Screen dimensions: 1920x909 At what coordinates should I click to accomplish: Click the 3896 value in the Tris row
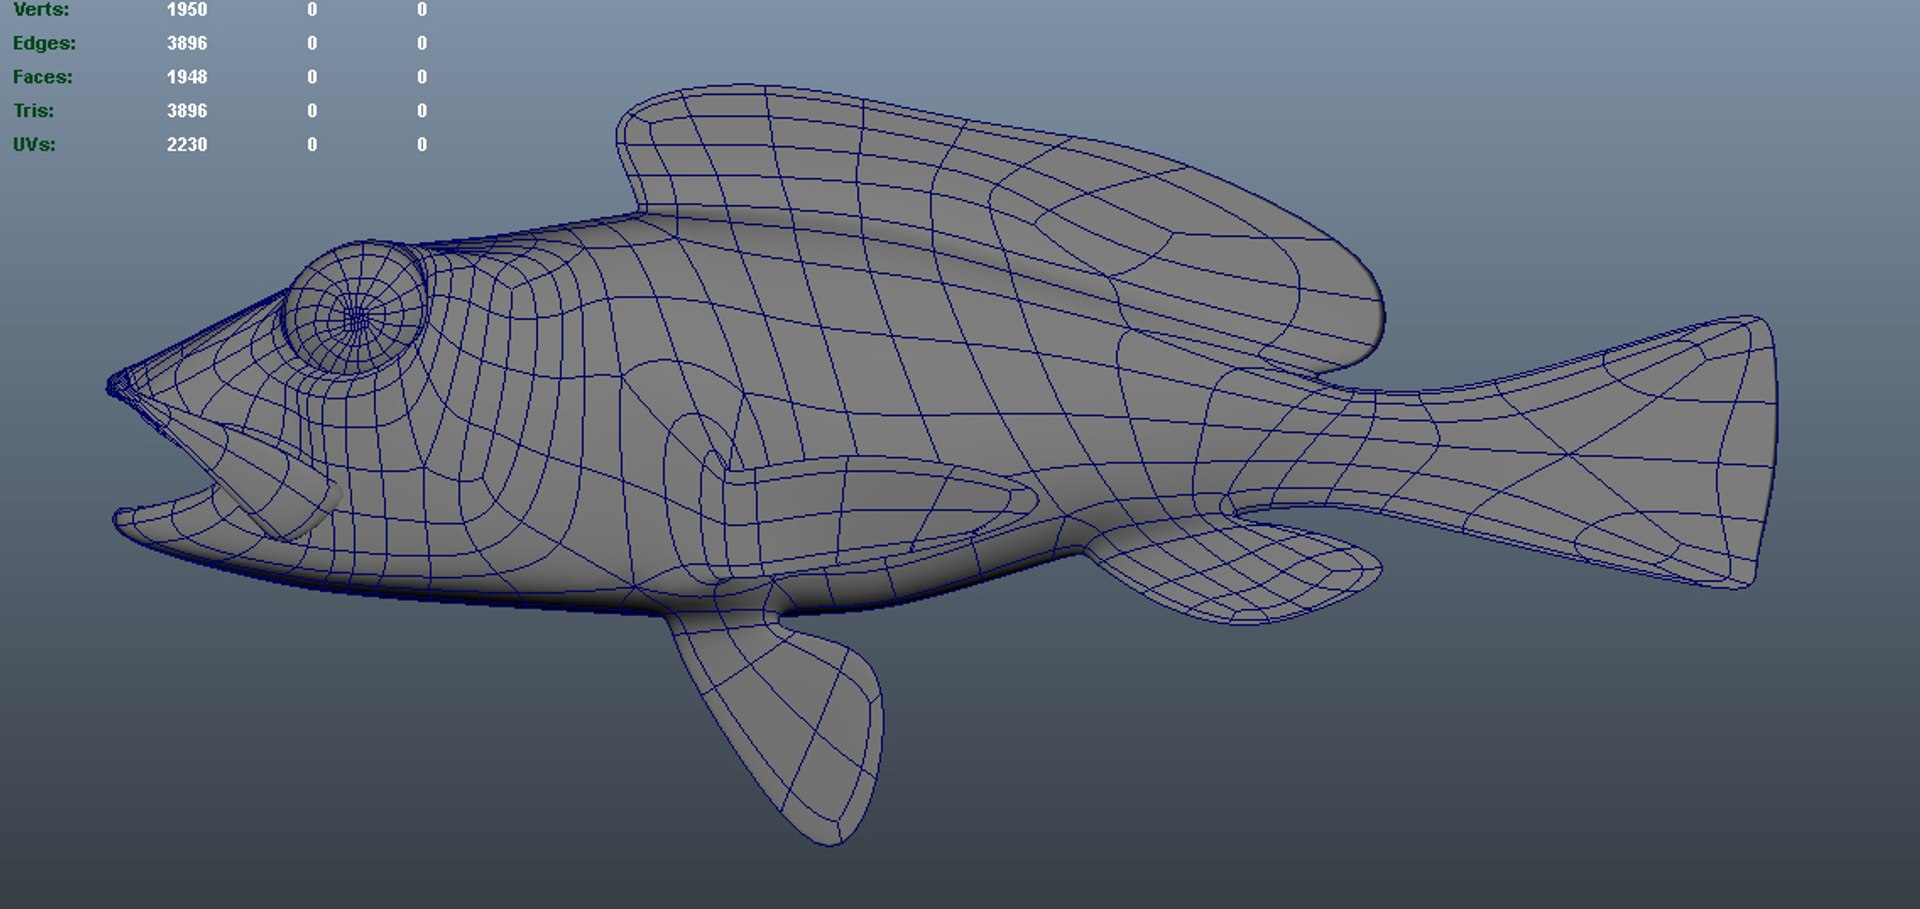[x=187, y=111]
